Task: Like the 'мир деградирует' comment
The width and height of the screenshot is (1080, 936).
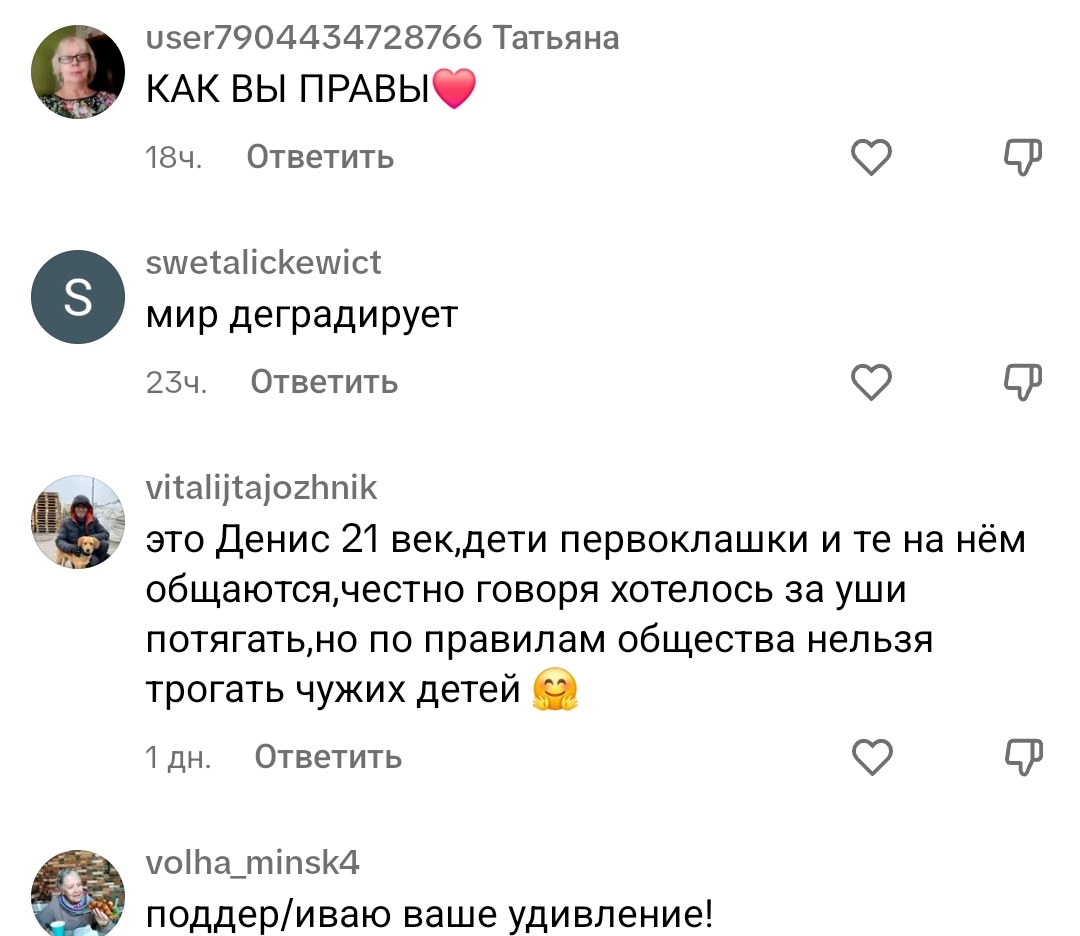Action: (x=871, y=381)
